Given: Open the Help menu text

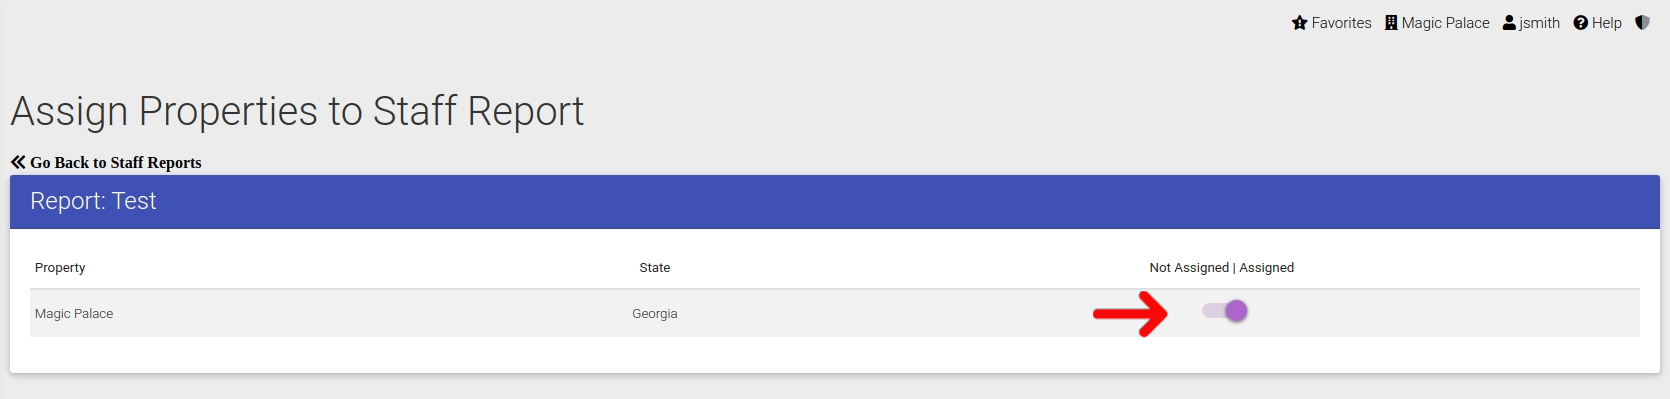Looking at the screenshot, I should tap(1606, 23).
